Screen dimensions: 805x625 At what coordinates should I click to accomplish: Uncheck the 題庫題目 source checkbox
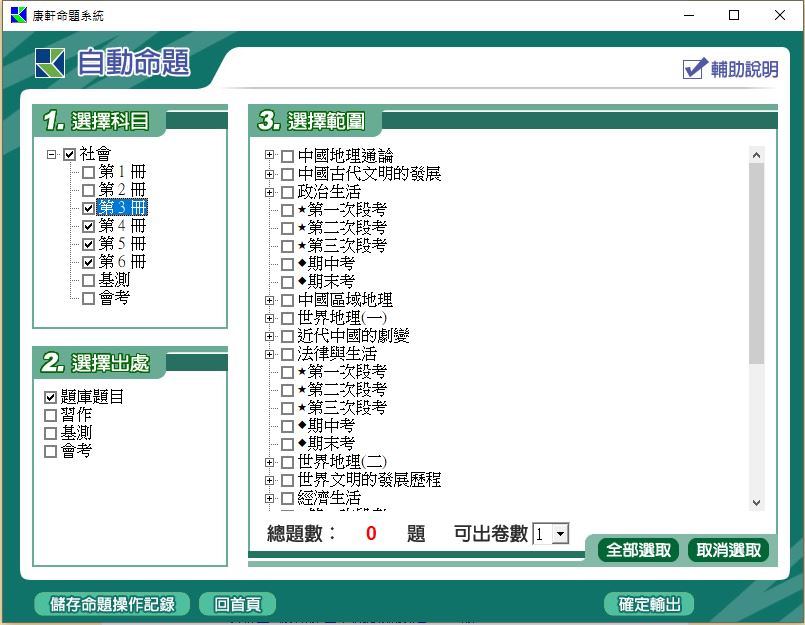tap(51, 398)
